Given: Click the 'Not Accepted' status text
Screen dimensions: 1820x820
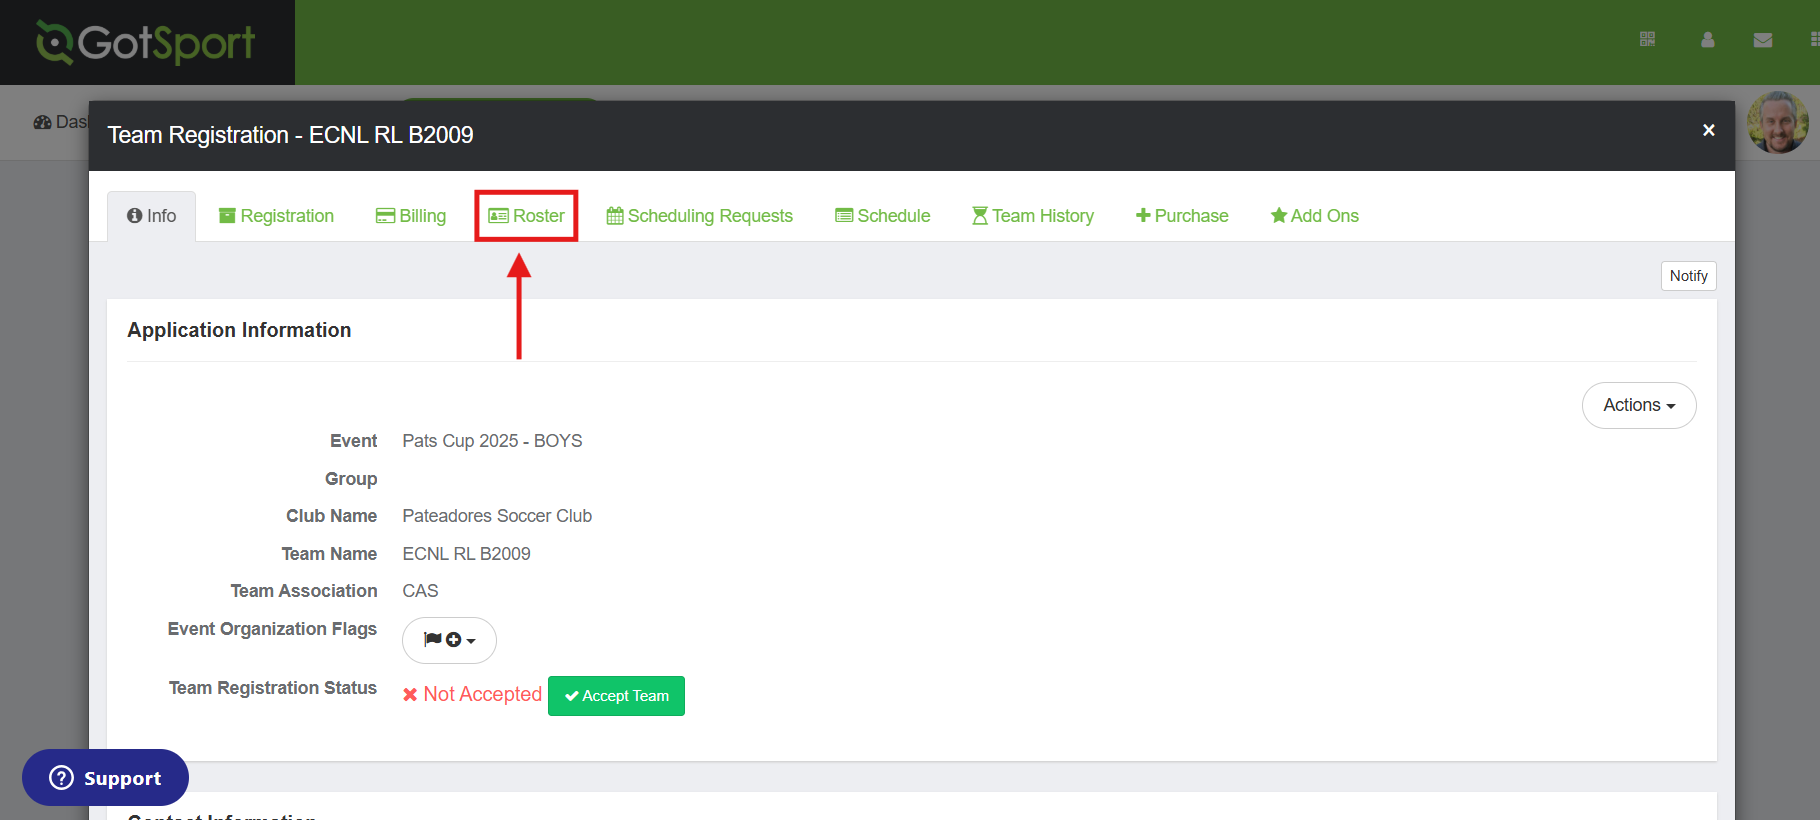Looking at the screenshot, I should point(482,694).
